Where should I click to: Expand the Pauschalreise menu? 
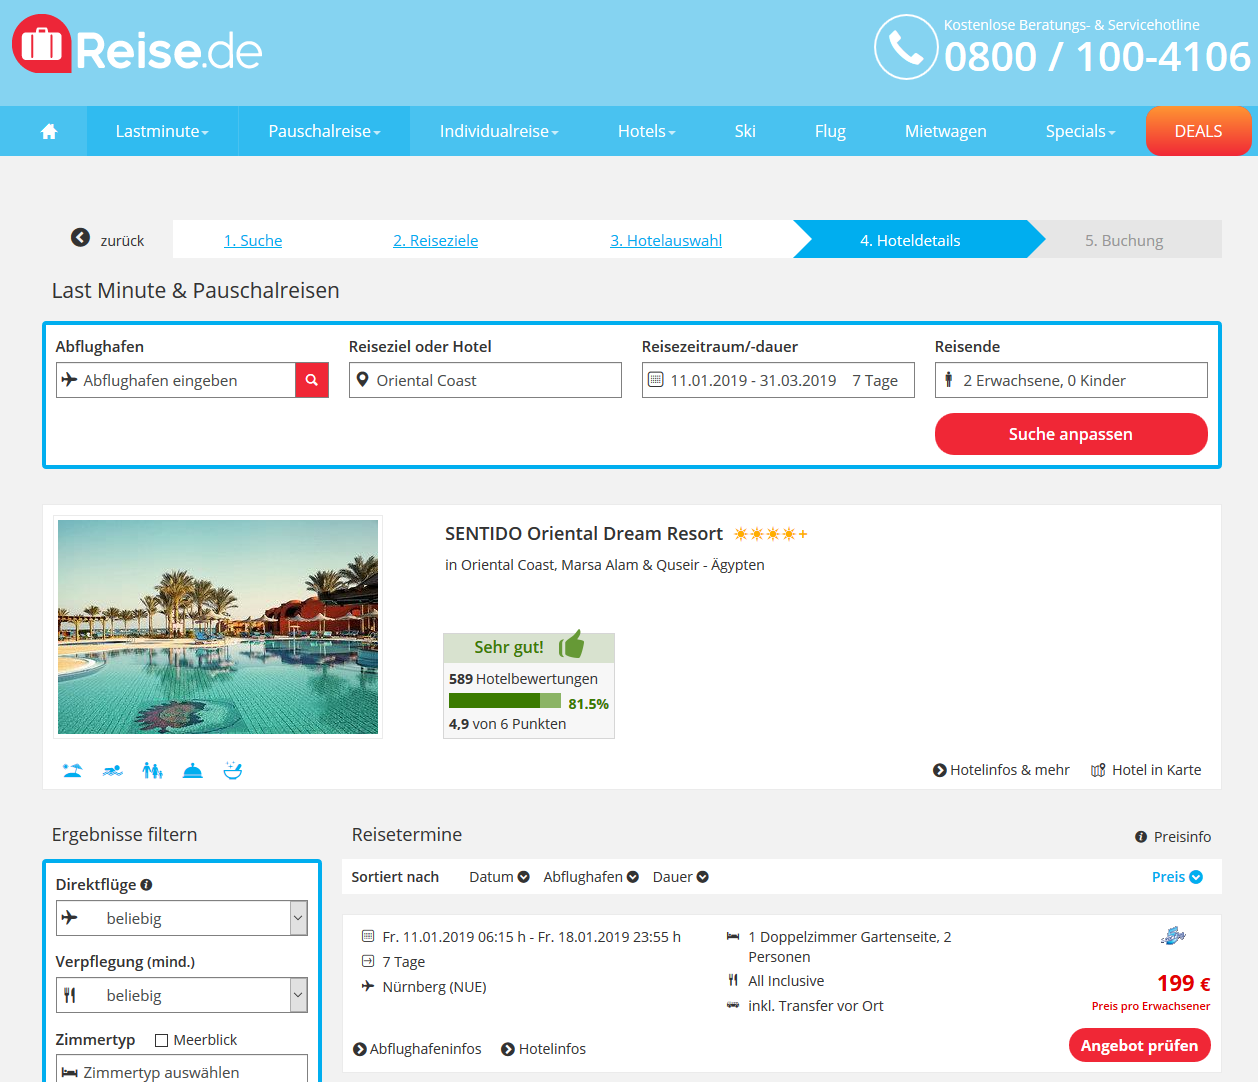pos(324,131)
